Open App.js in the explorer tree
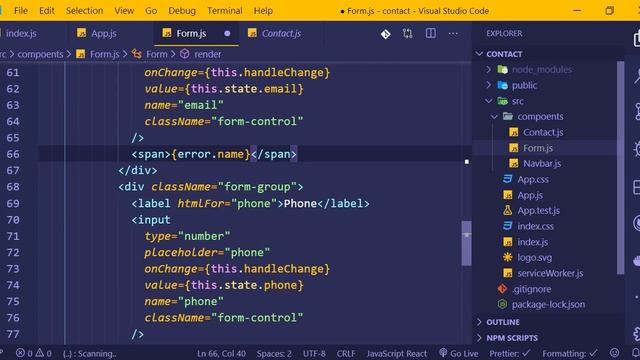Image resolution: width=640 pixels, height=360 pixels. [530, 195]
